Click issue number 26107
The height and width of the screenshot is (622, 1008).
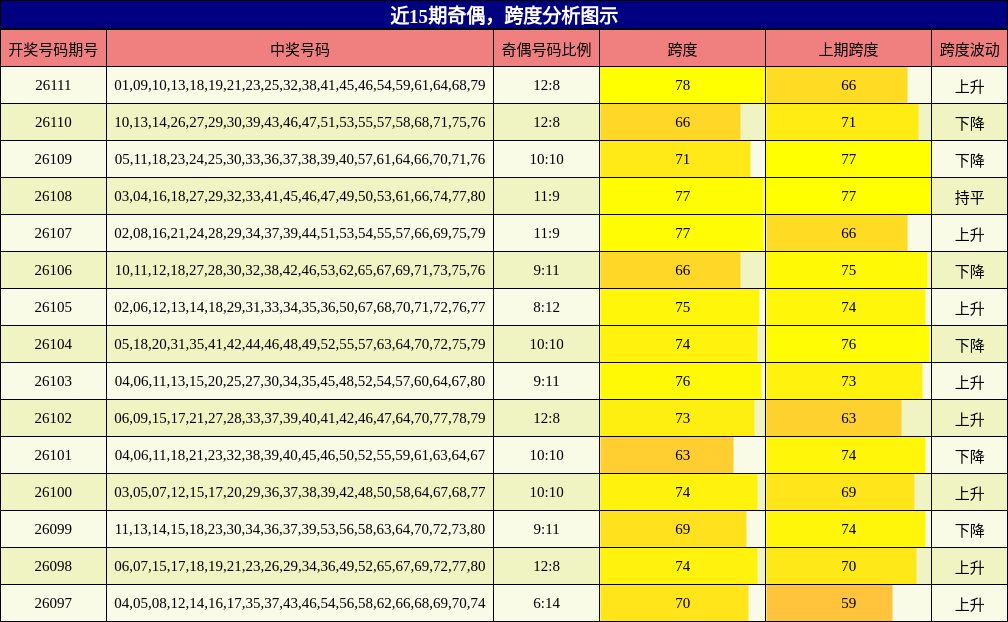tap(53, 233)
